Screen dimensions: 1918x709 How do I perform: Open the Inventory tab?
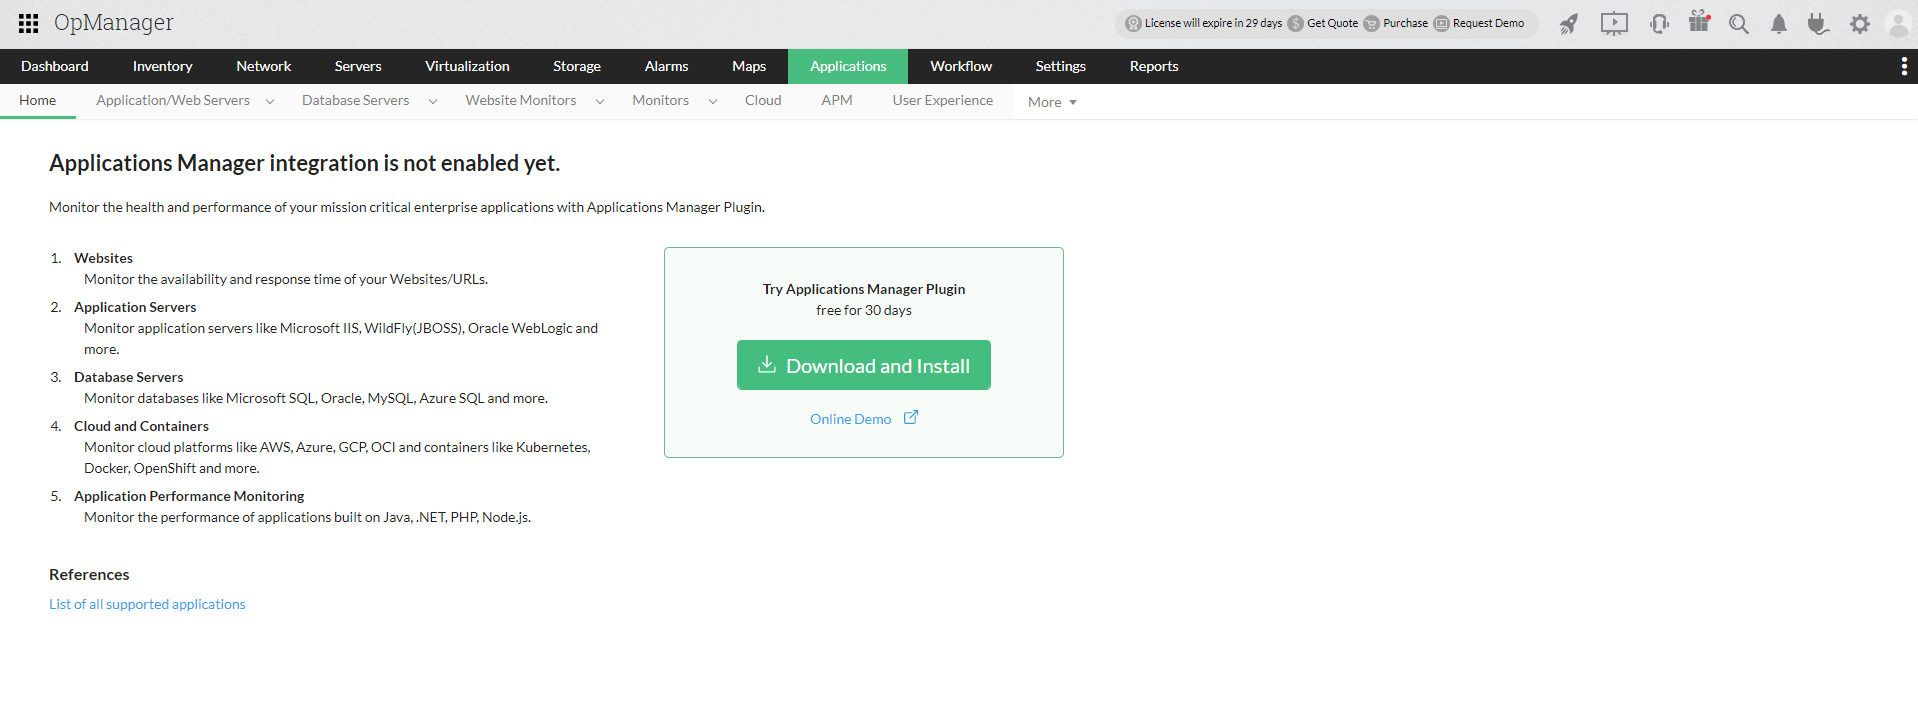point(162,66)
